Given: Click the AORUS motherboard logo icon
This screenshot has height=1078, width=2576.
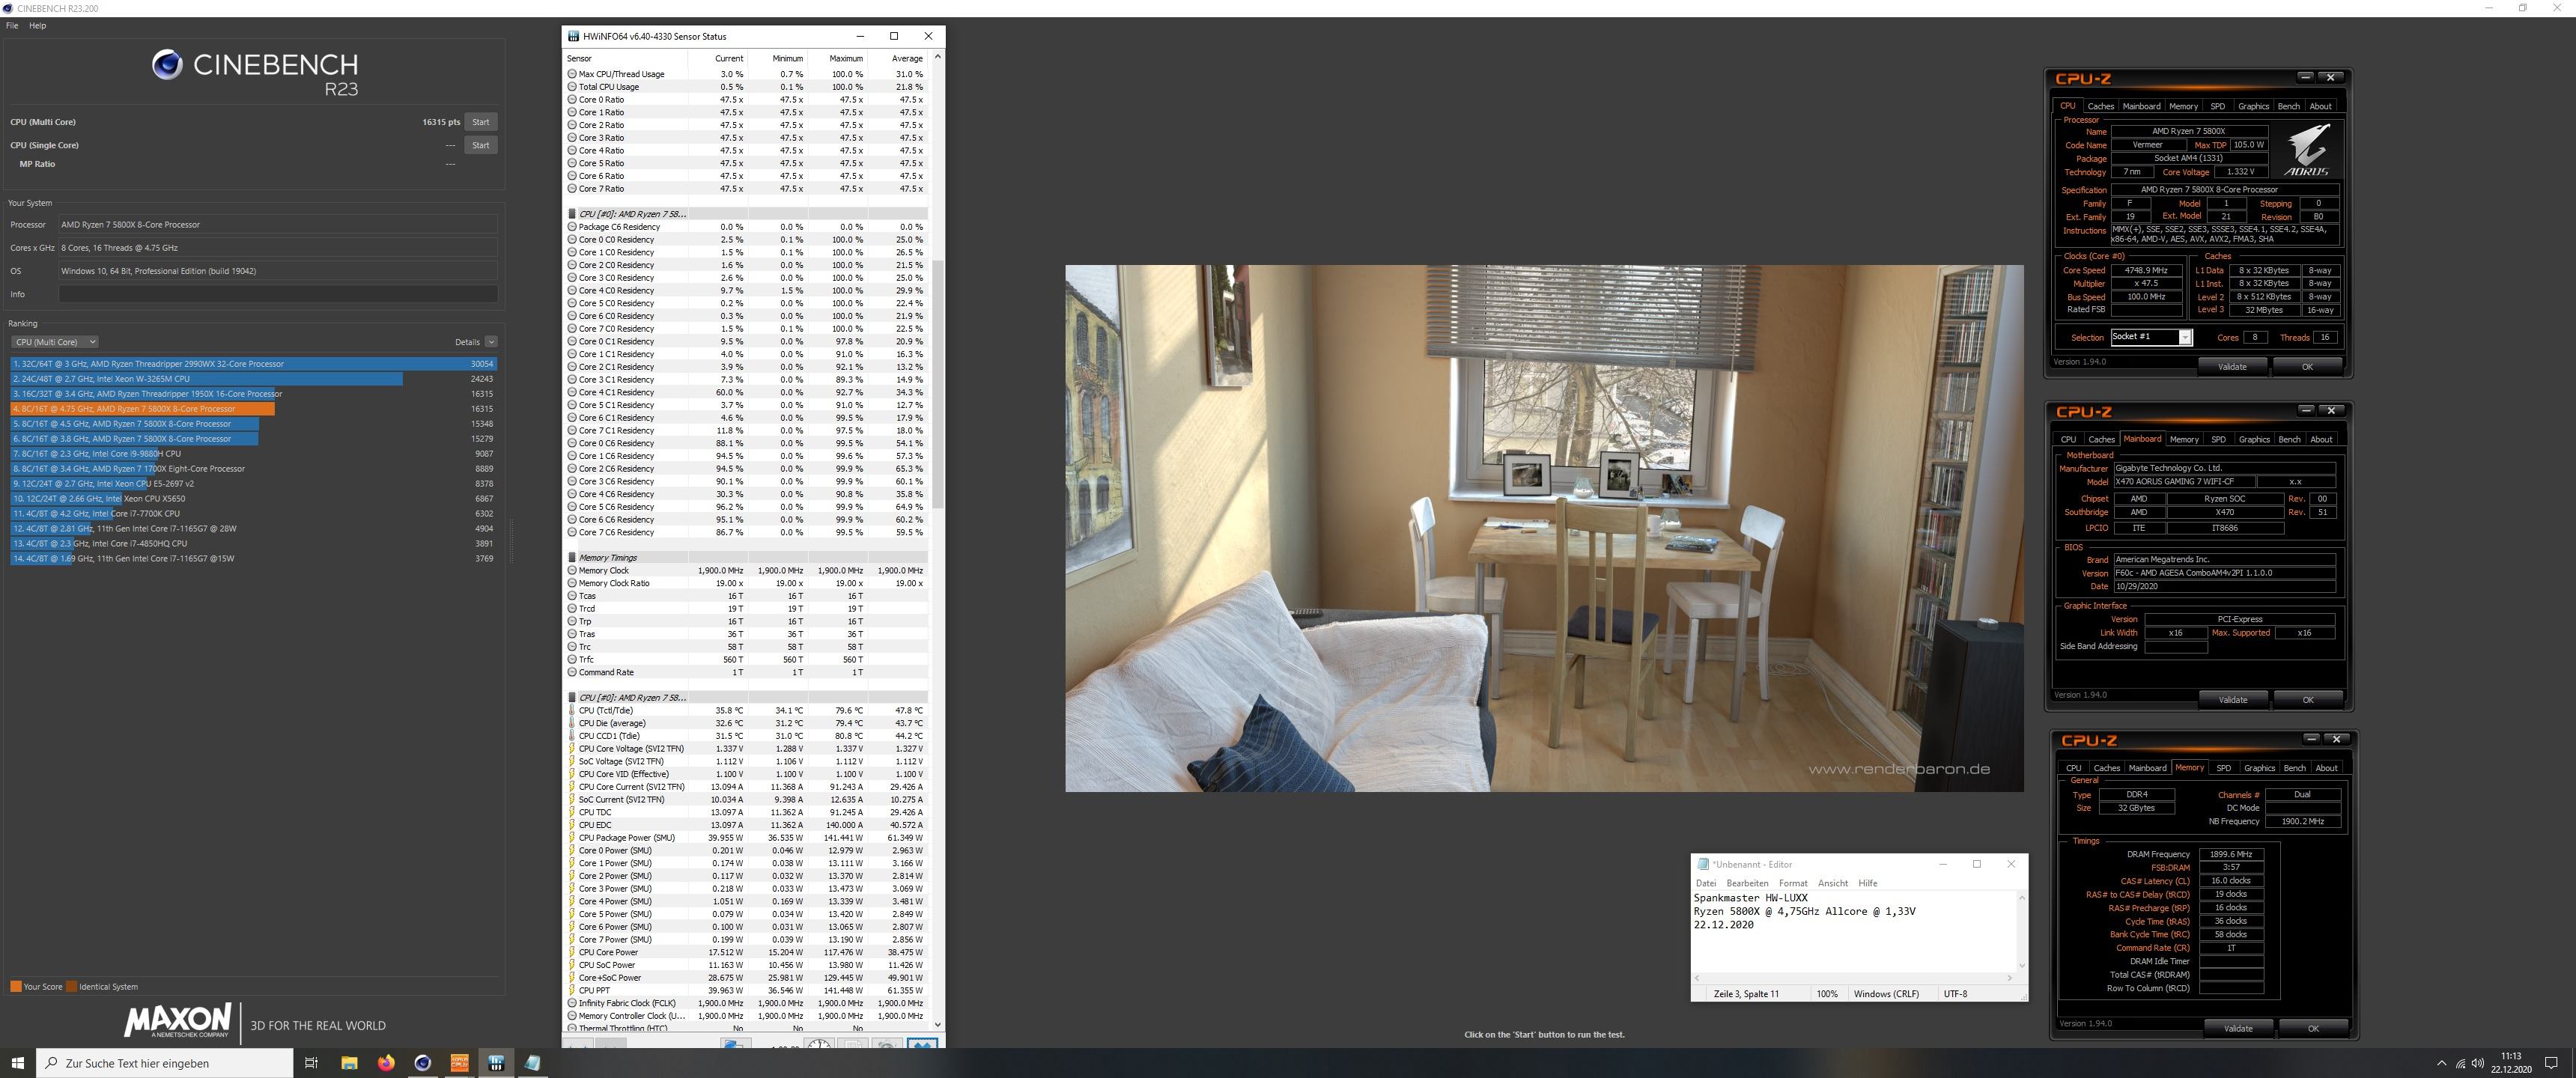Looking at the screenshot, I should 2305,151.
